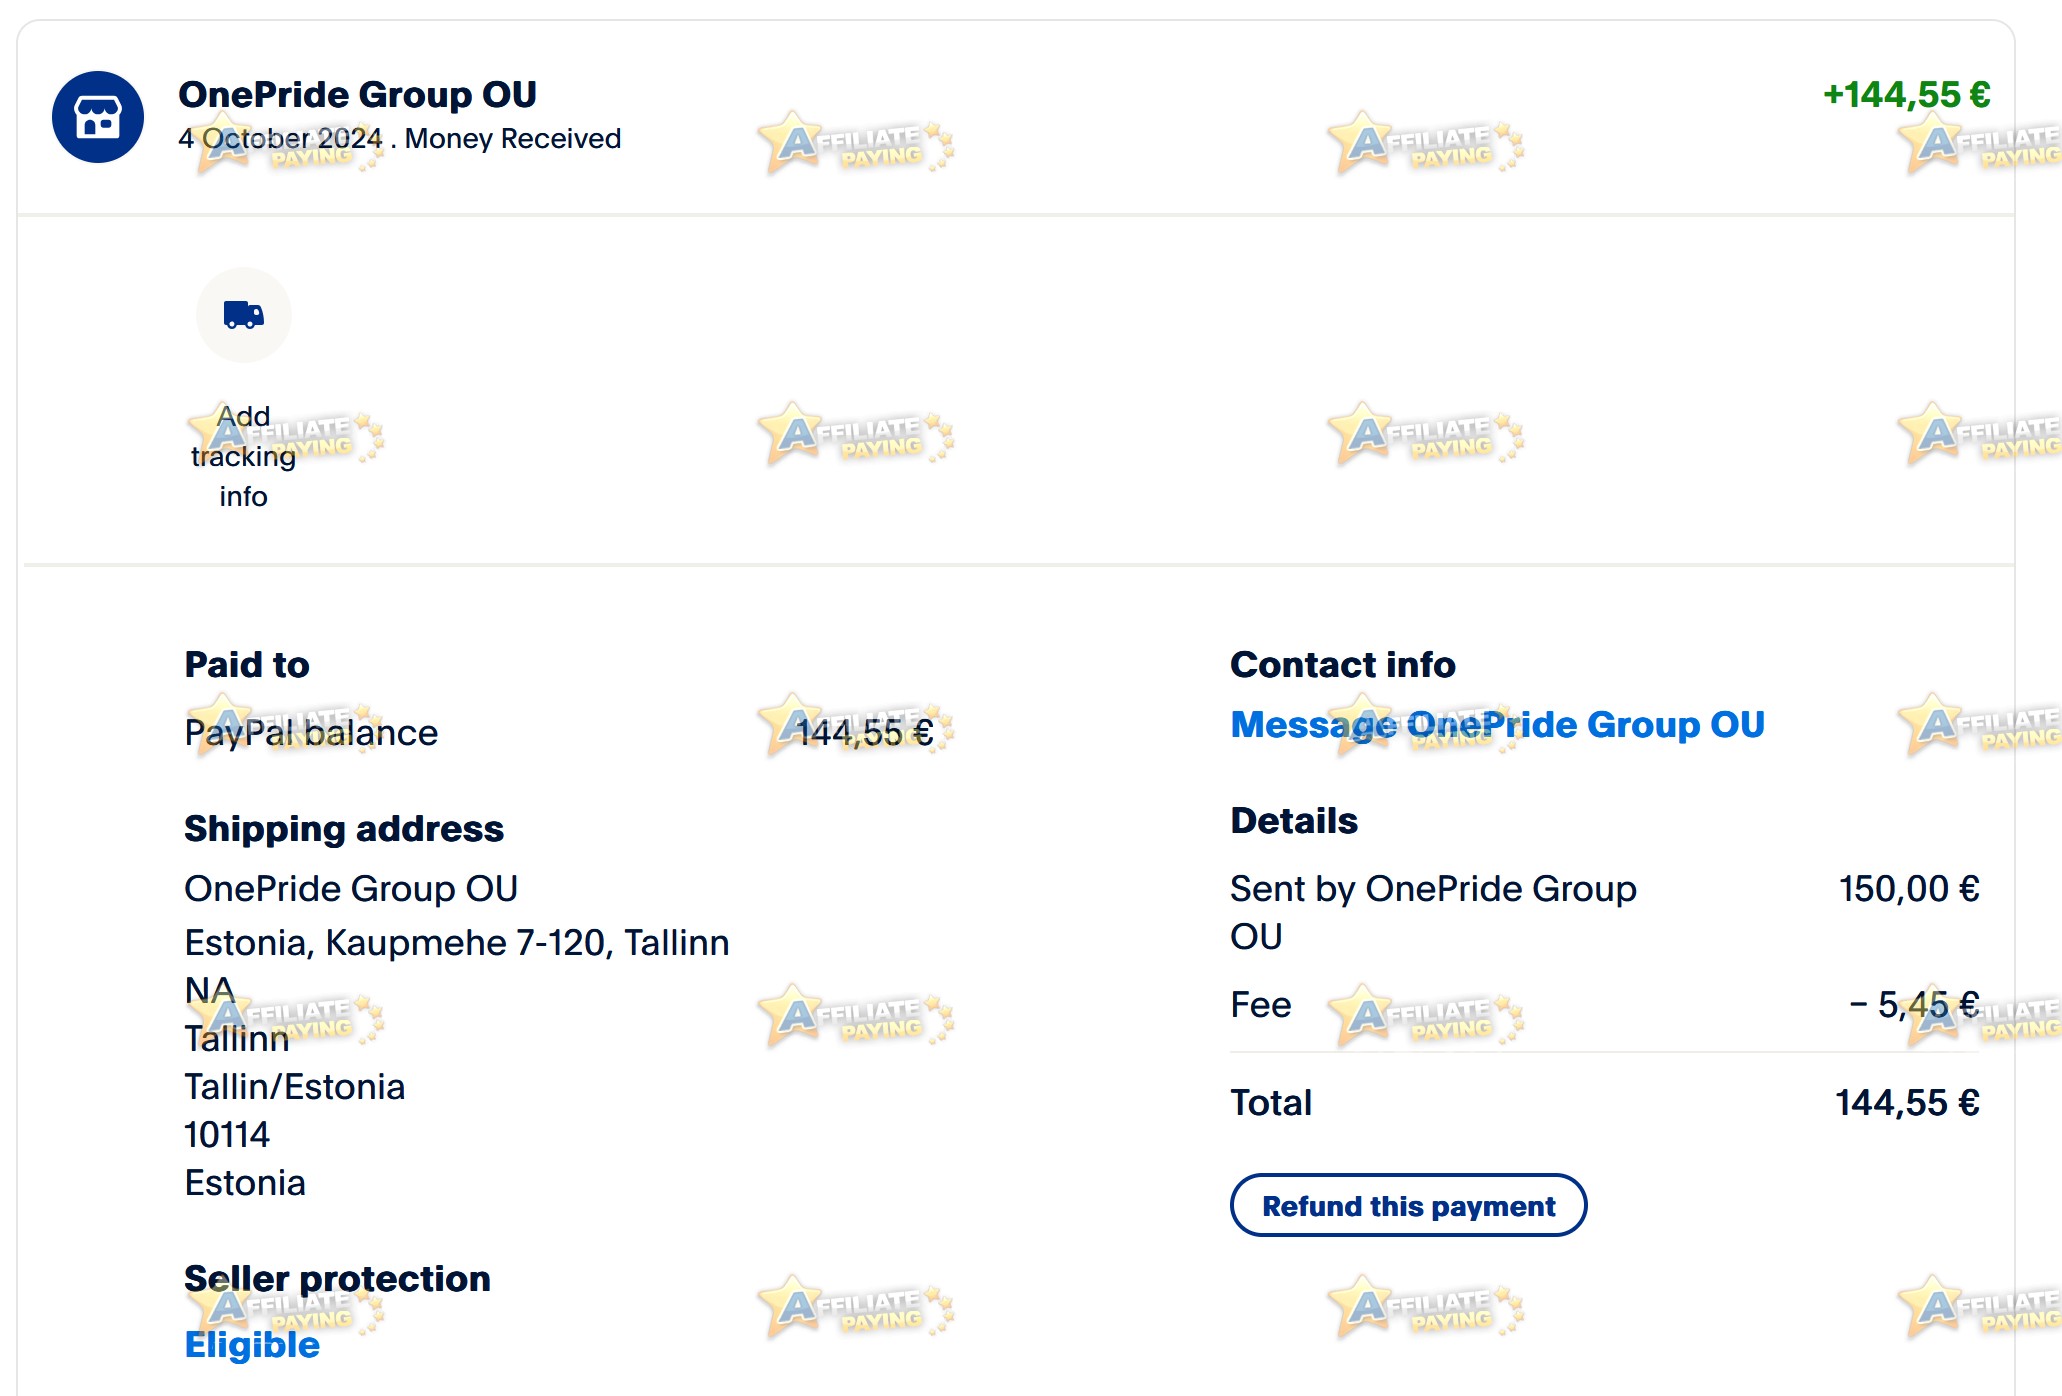The height and width of the screenshot is (1396, 2062).
Task: Click the 150,00 € gross amount
Action: click(x=1909, y=889)
